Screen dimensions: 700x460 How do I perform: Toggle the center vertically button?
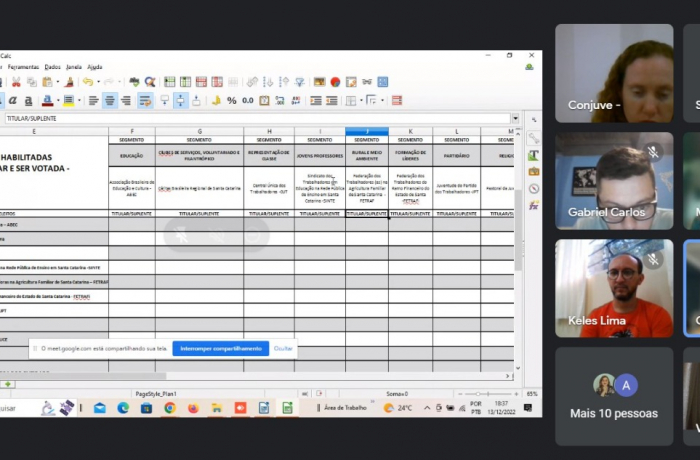pyautogui.click(x=180, y=100)
